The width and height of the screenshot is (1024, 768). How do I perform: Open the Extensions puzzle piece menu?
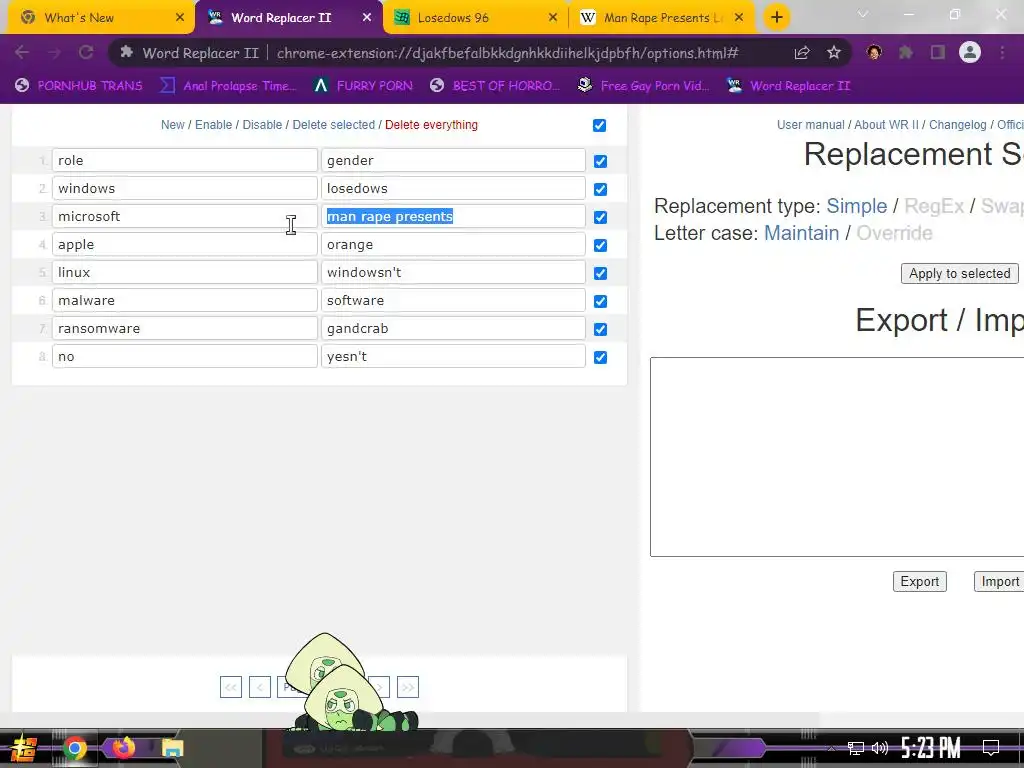tap(906, 53)
